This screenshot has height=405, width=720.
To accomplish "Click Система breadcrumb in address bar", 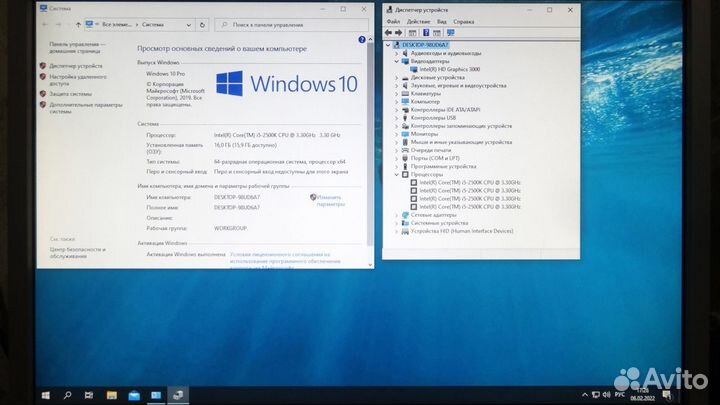I will click(152, 24).
